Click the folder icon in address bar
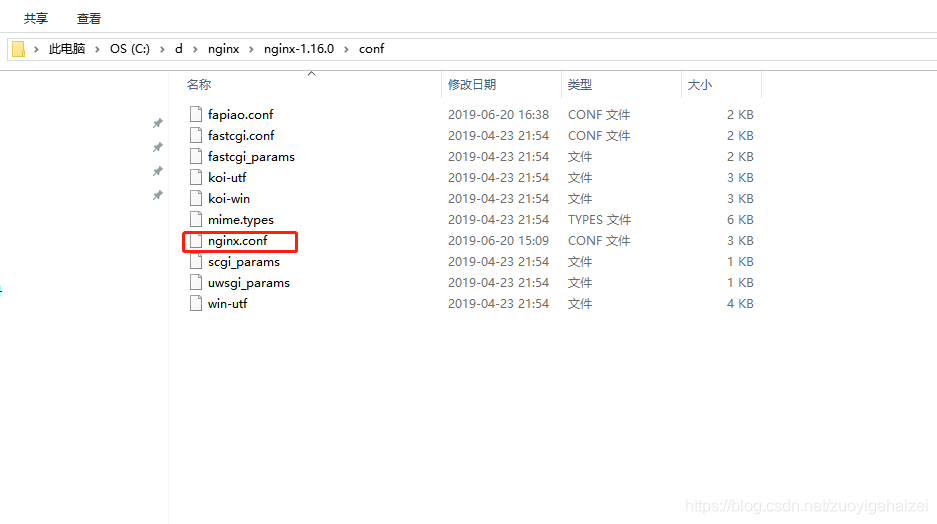The height and width of the screenshot is (524, 937). coord(19,49)
